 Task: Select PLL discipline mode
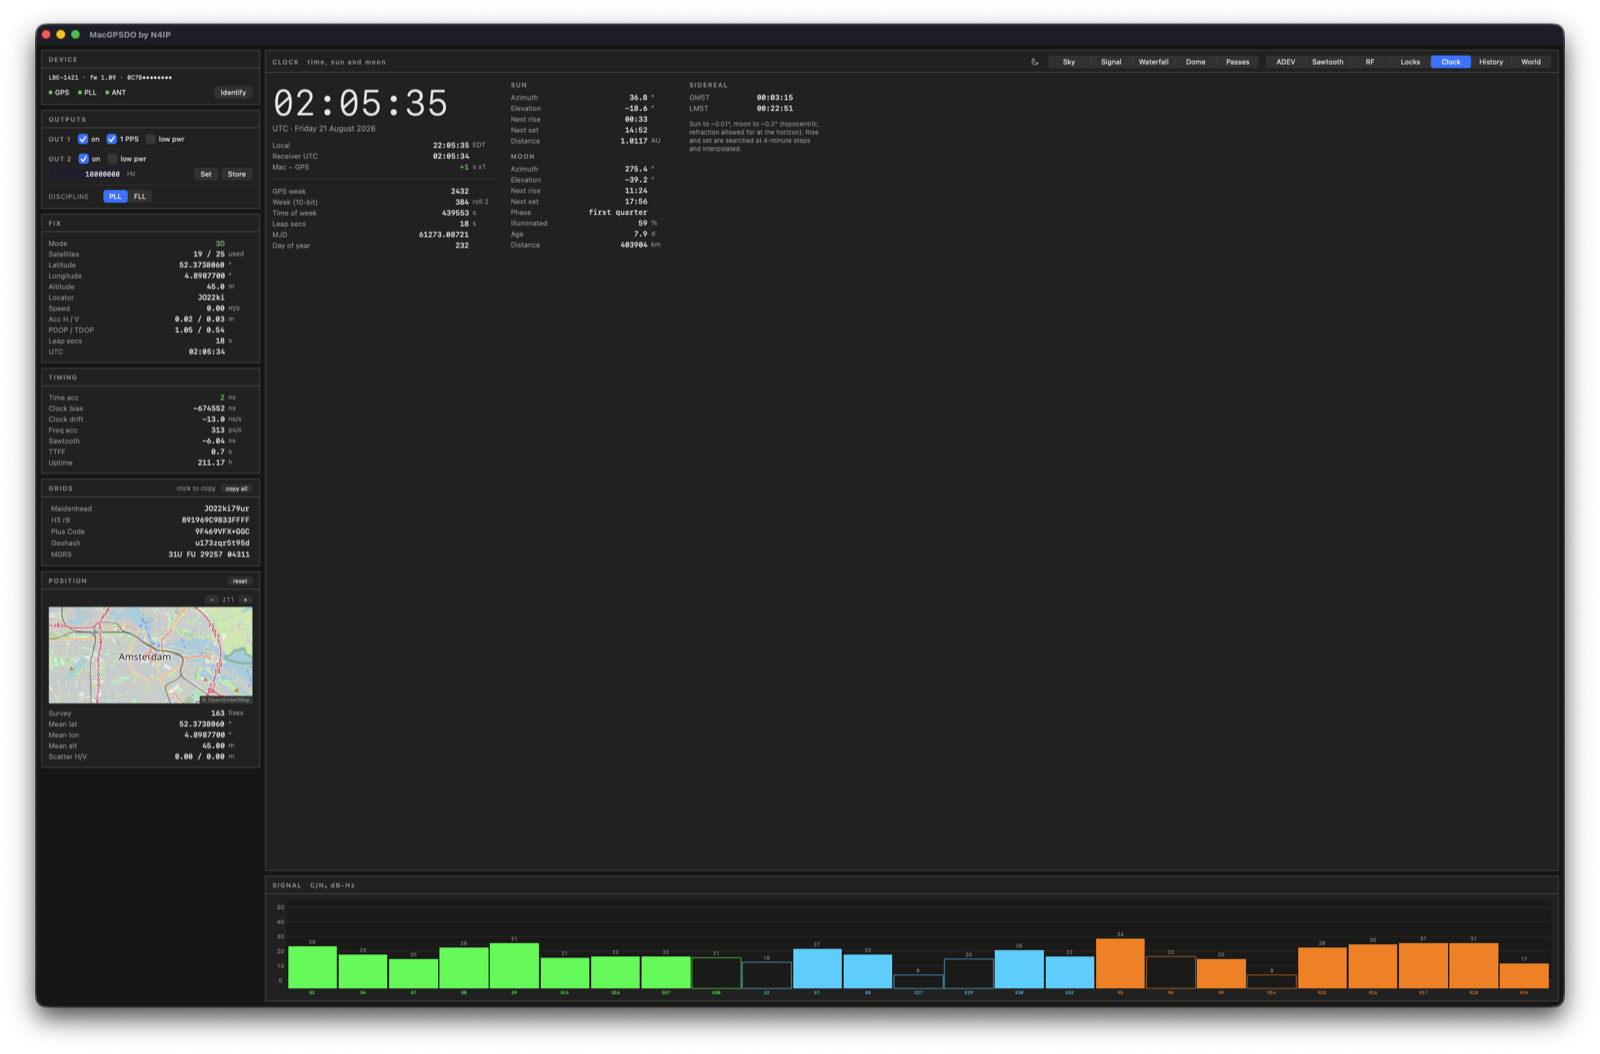(x=115, y=196)
